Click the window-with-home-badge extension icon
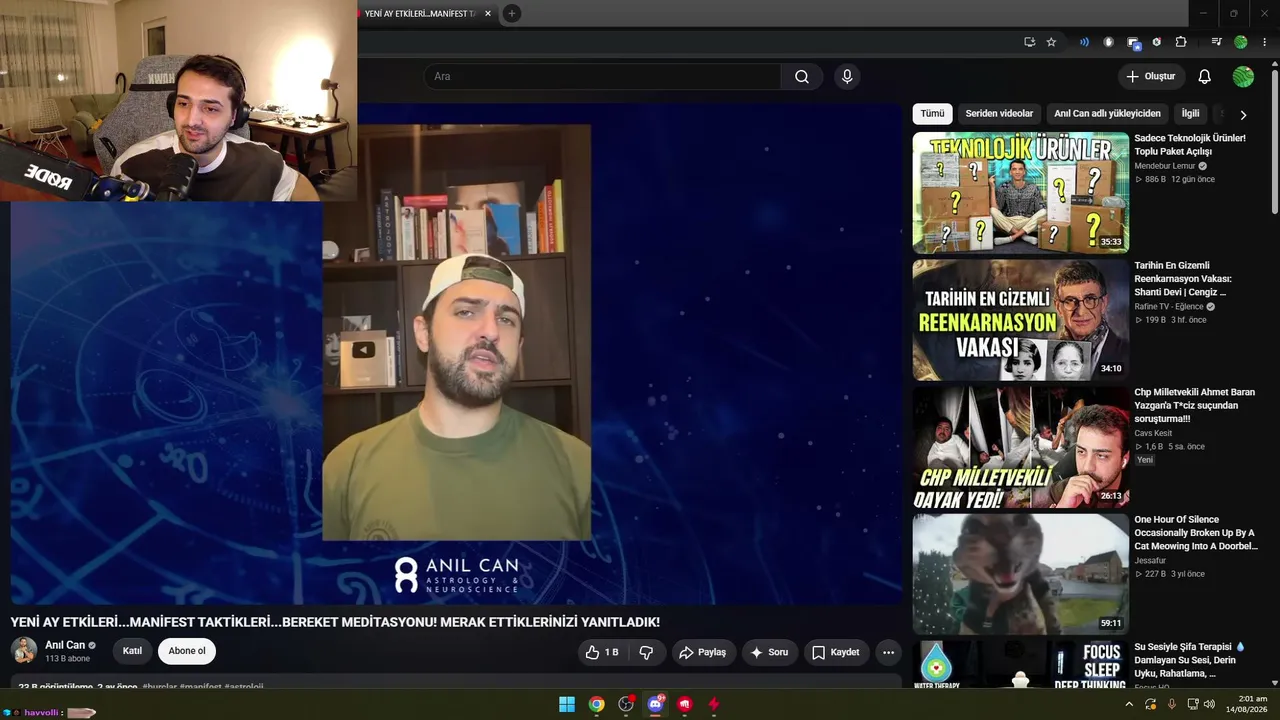The width and height of the screenshot is (1280, 720). tap(1133, 42)
